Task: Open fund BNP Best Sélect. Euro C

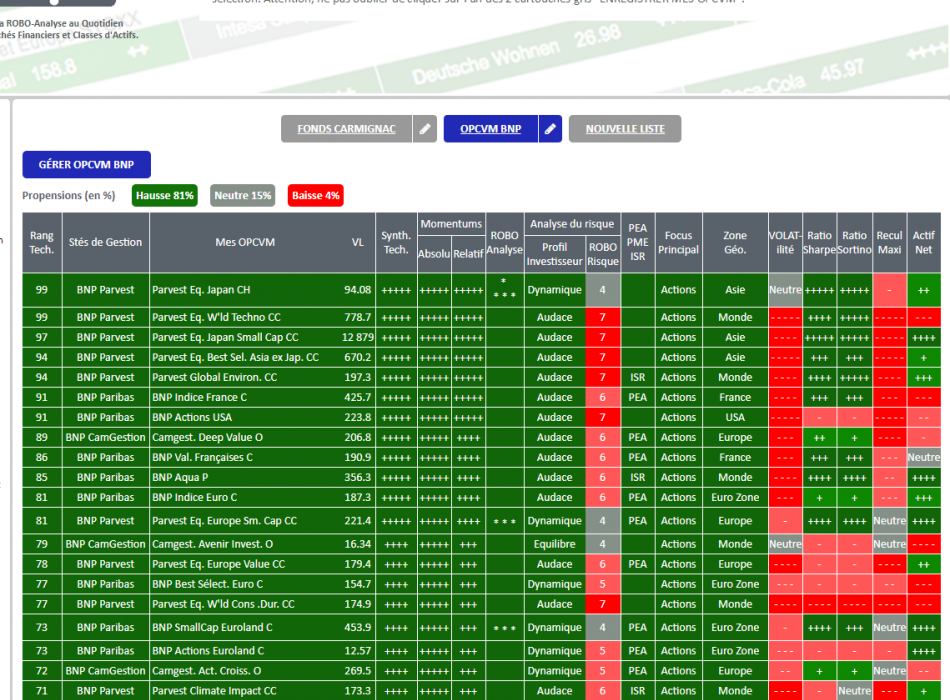Action: coord(208,584)
